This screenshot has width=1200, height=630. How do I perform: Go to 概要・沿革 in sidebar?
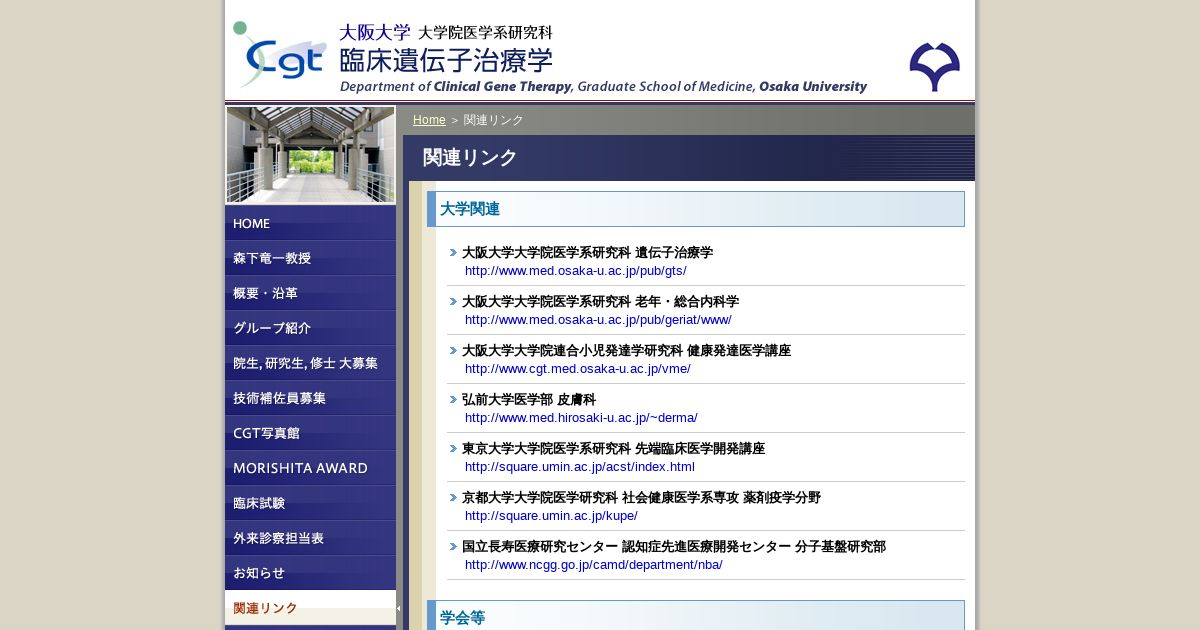pyautogui.click(x=310, y=293)
